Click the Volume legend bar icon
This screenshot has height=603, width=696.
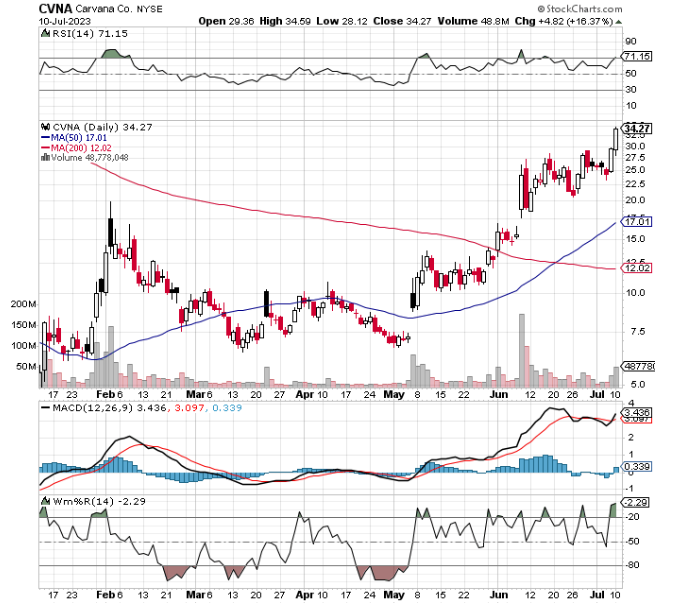tap(44, 157)
